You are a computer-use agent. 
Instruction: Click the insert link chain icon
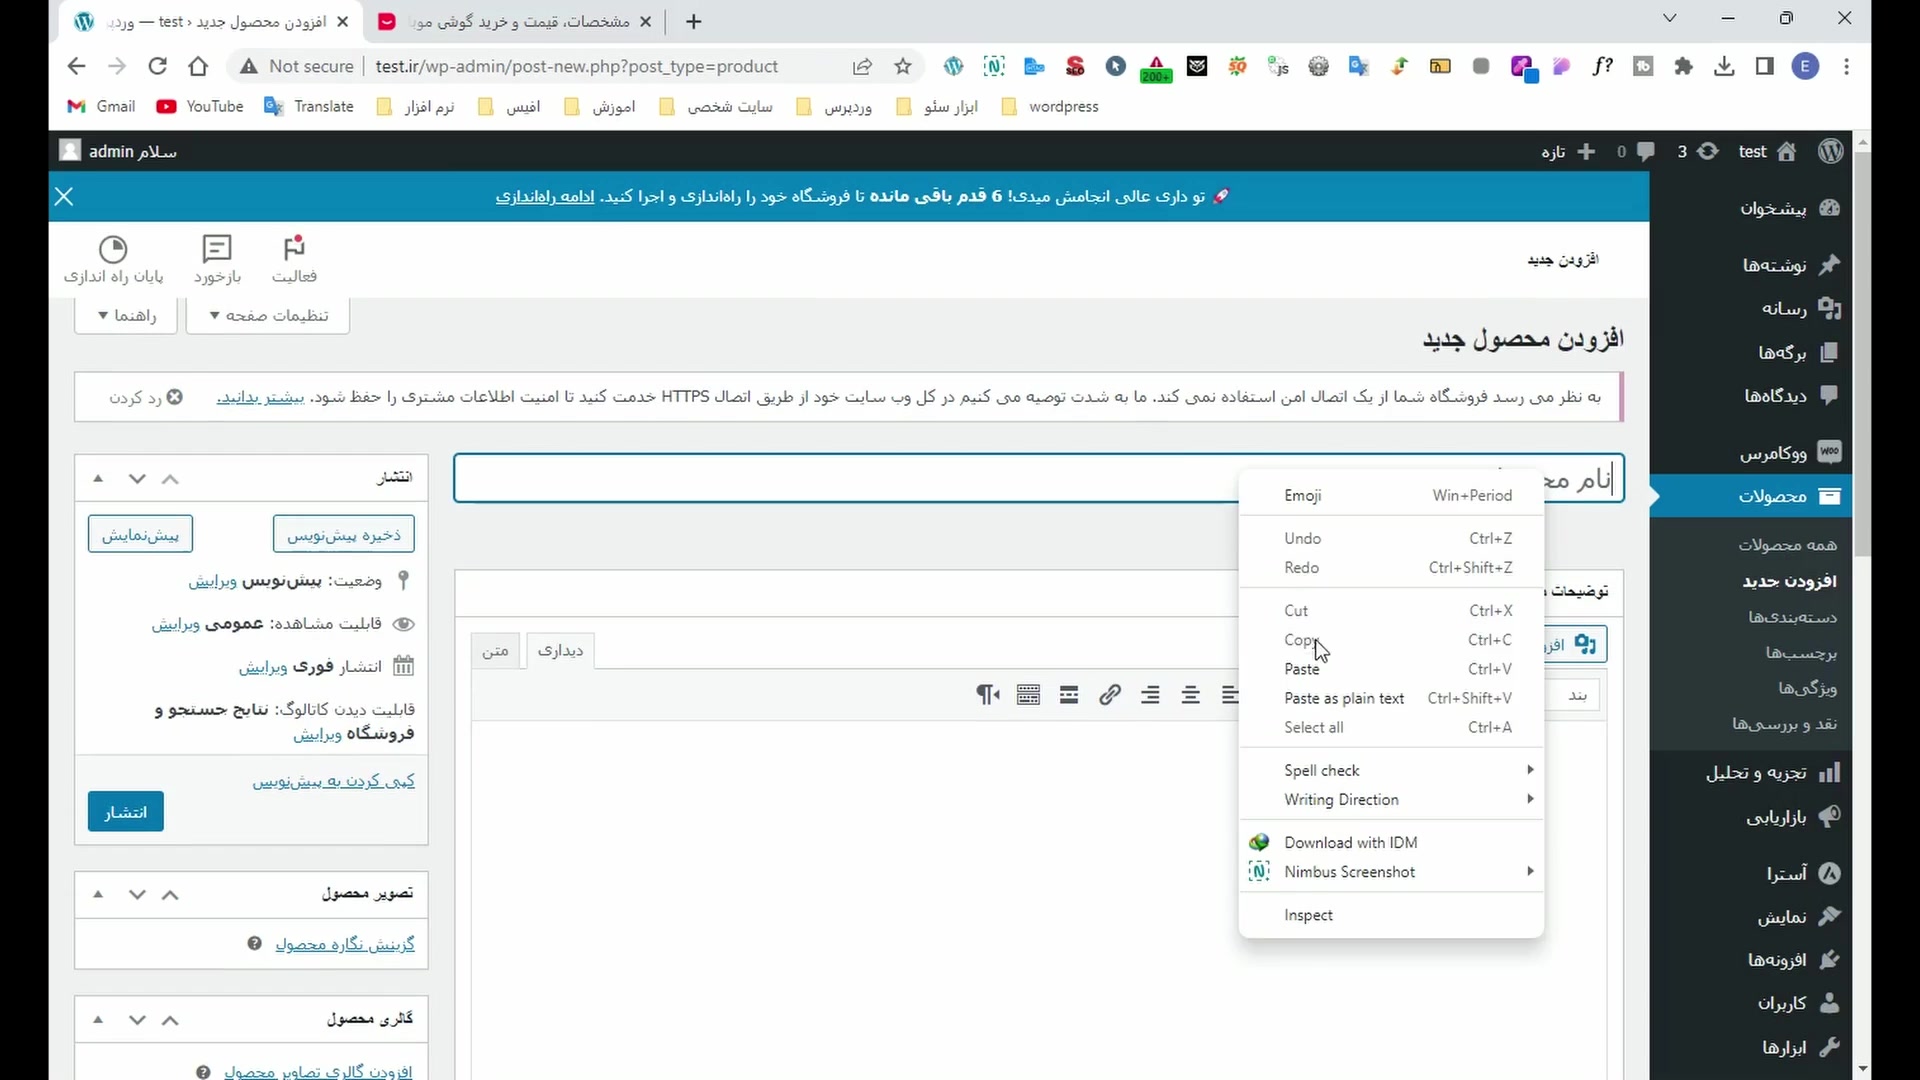[1109, 695]
